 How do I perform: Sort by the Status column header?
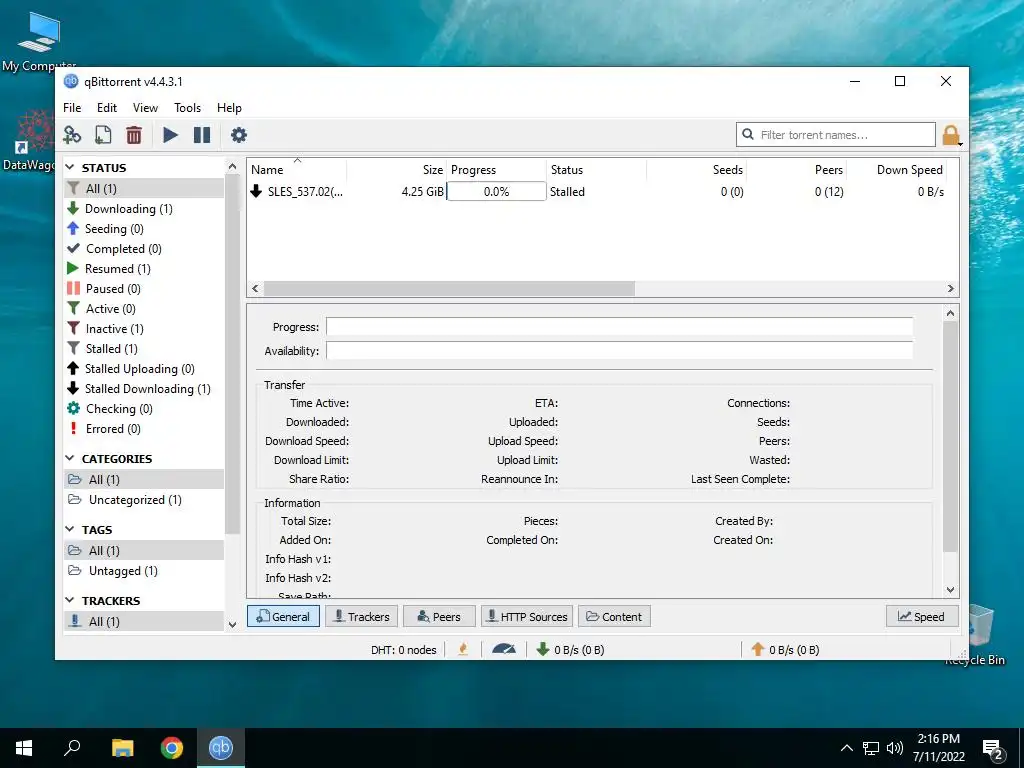click(596, 170)
